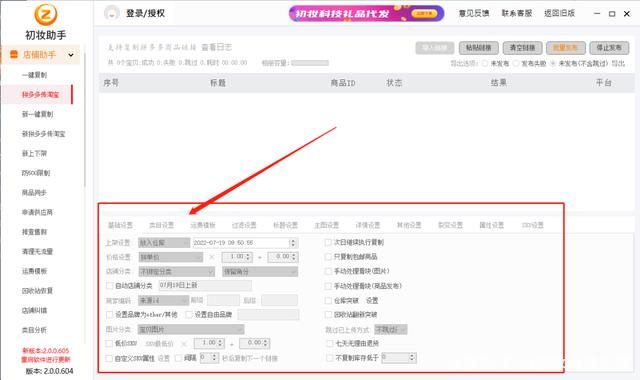Select 防500限制 in the sidebar

coord(36,173)
